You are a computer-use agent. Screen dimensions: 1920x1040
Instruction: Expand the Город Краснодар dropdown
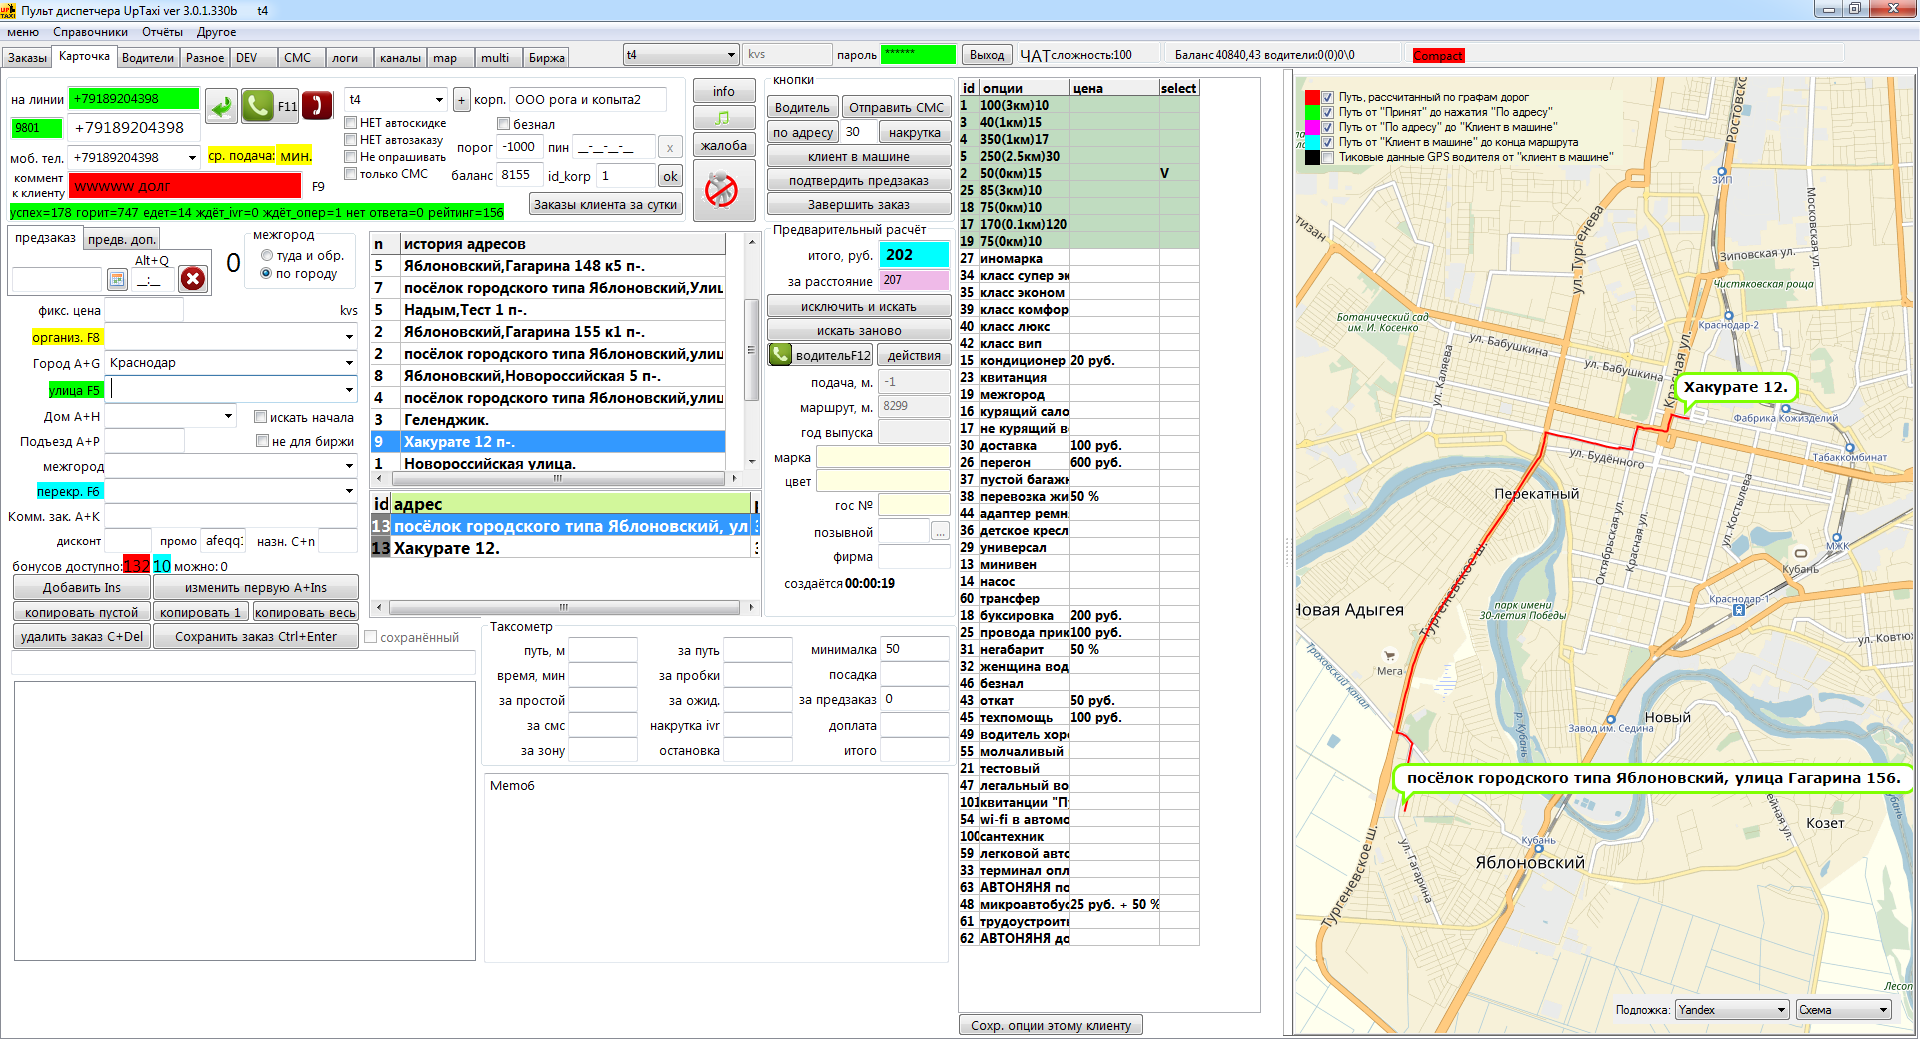coord(349,363)
